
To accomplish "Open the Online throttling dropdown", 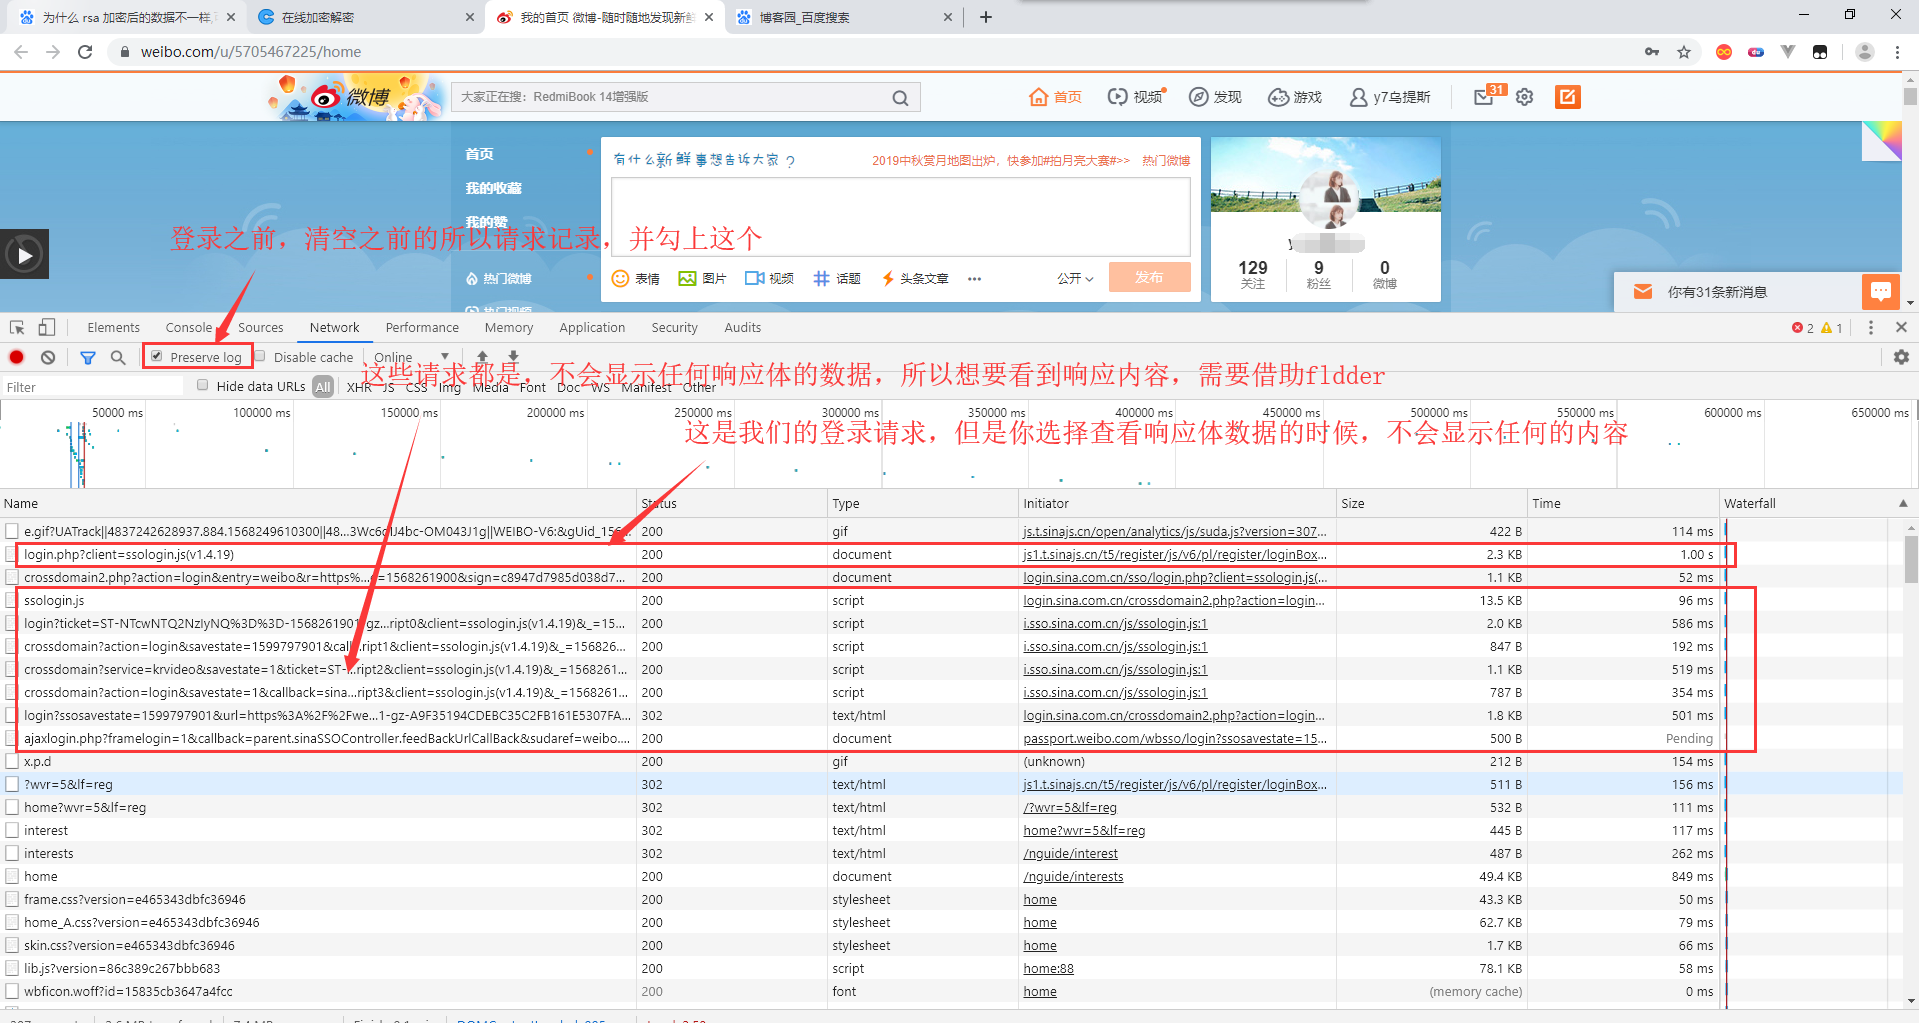I will click(412, 357).
